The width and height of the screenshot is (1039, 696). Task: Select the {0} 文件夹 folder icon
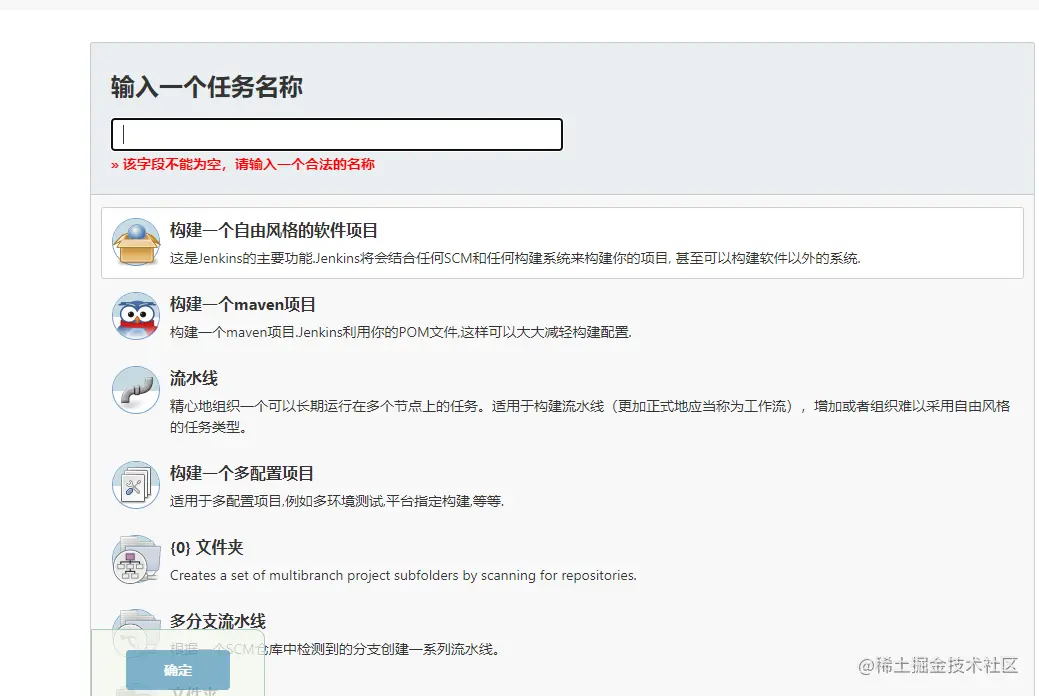[x=136, y=559]
